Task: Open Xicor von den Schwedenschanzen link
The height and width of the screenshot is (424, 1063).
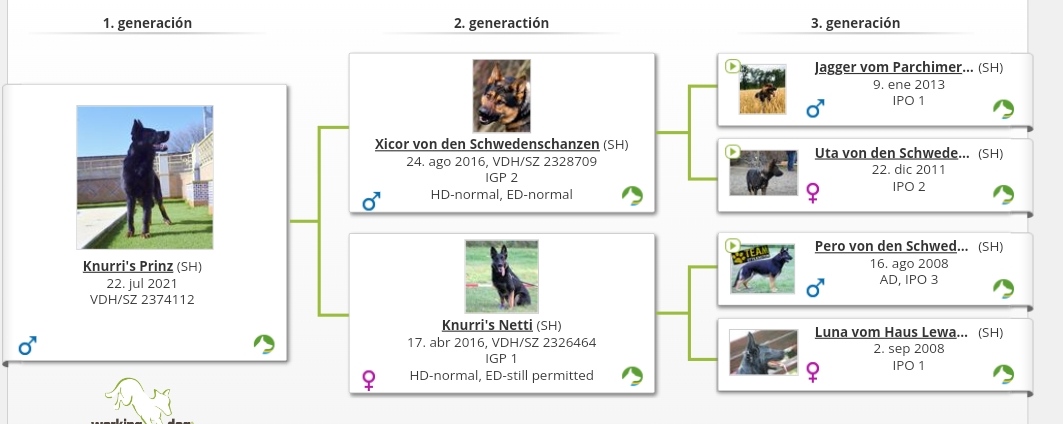Action: 487,144
